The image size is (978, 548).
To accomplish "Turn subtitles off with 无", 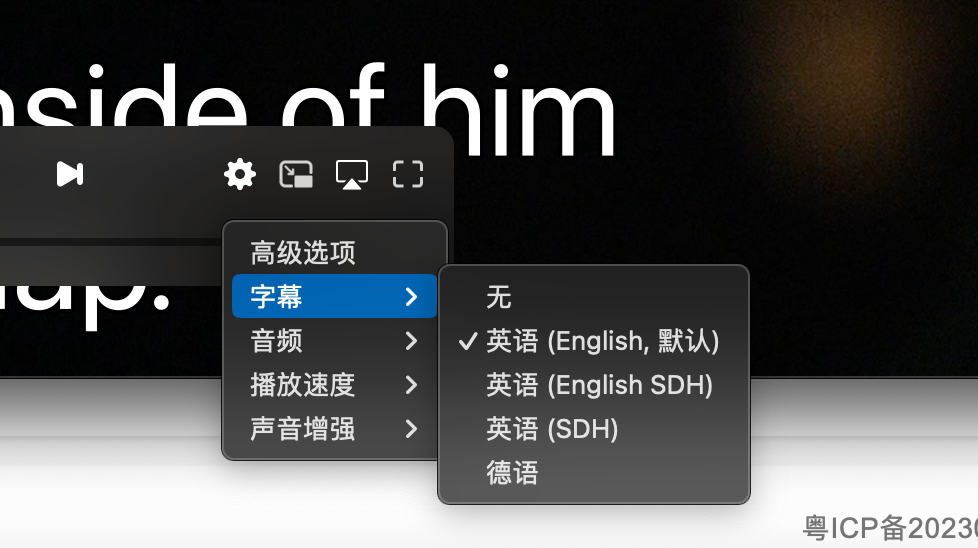I will pyautogui.click(x=594, y=297).
